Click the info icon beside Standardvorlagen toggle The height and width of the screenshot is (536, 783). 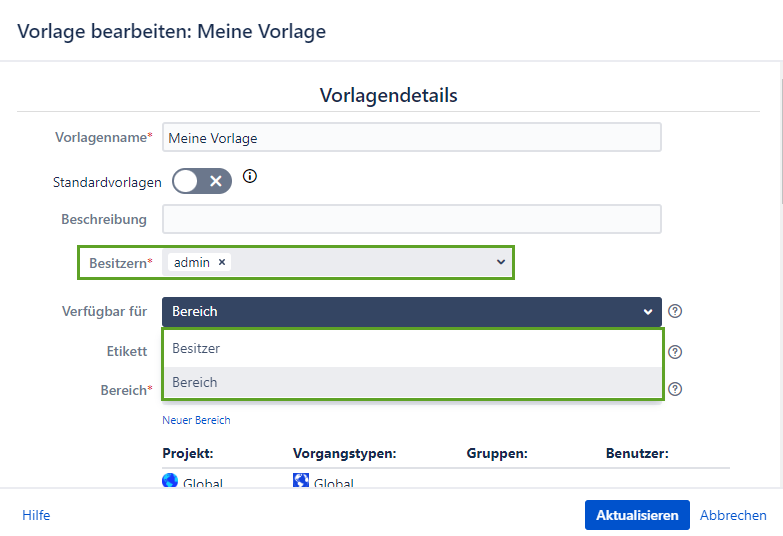[x=250, y=177]
